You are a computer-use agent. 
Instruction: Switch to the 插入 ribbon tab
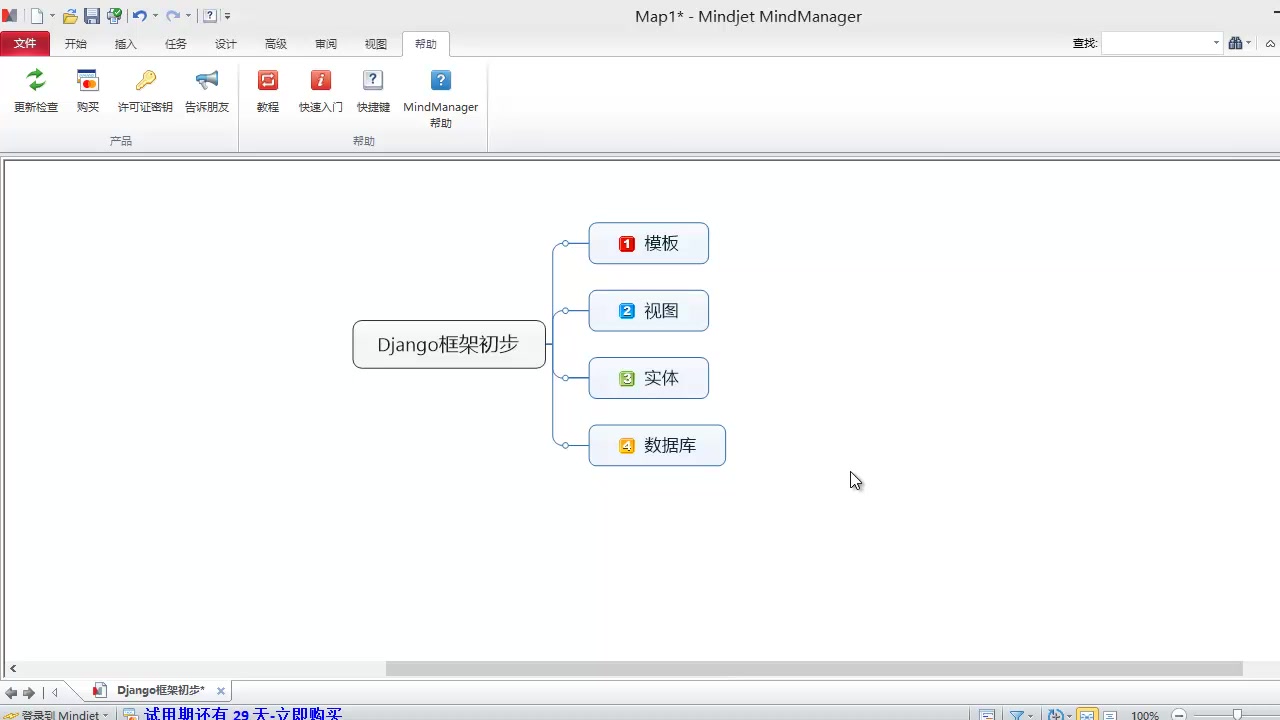click(126, 44)
